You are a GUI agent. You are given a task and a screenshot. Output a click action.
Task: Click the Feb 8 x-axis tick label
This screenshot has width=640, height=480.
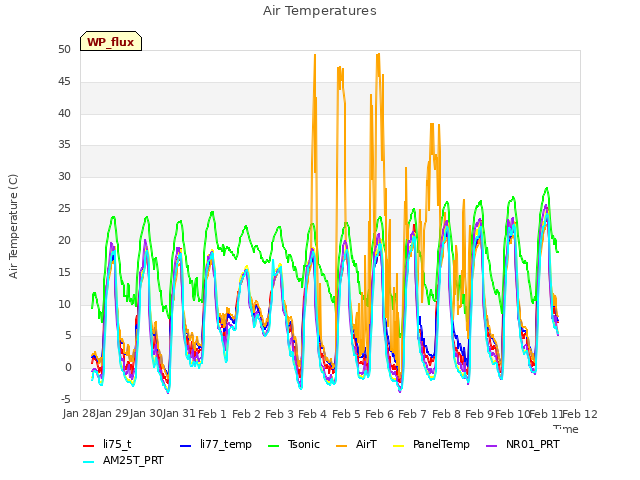pos(446,414)
